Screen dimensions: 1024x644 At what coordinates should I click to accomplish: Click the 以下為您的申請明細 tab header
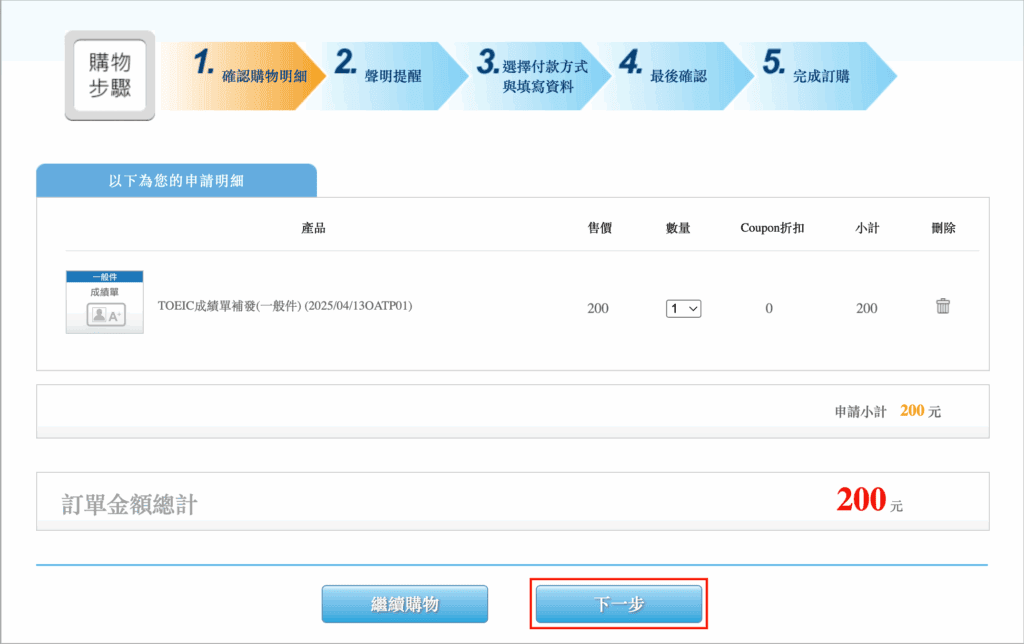[x=176, y=181]
